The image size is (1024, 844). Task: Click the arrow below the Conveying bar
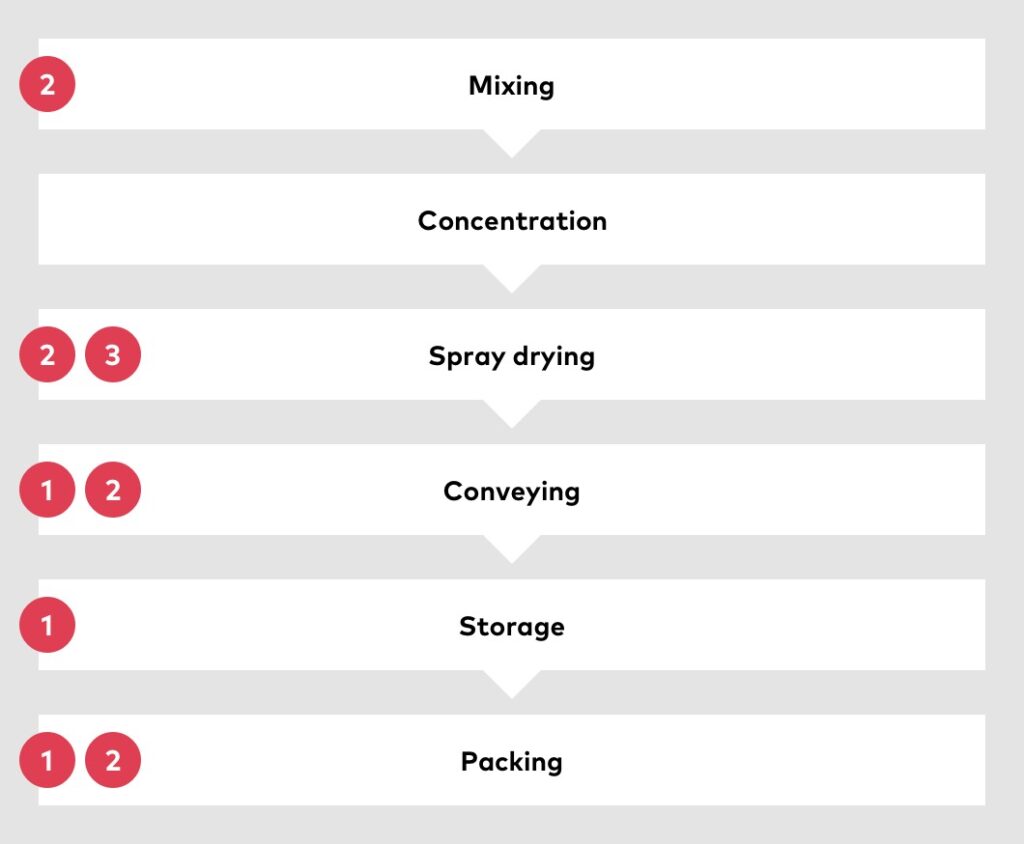point(511,548)
